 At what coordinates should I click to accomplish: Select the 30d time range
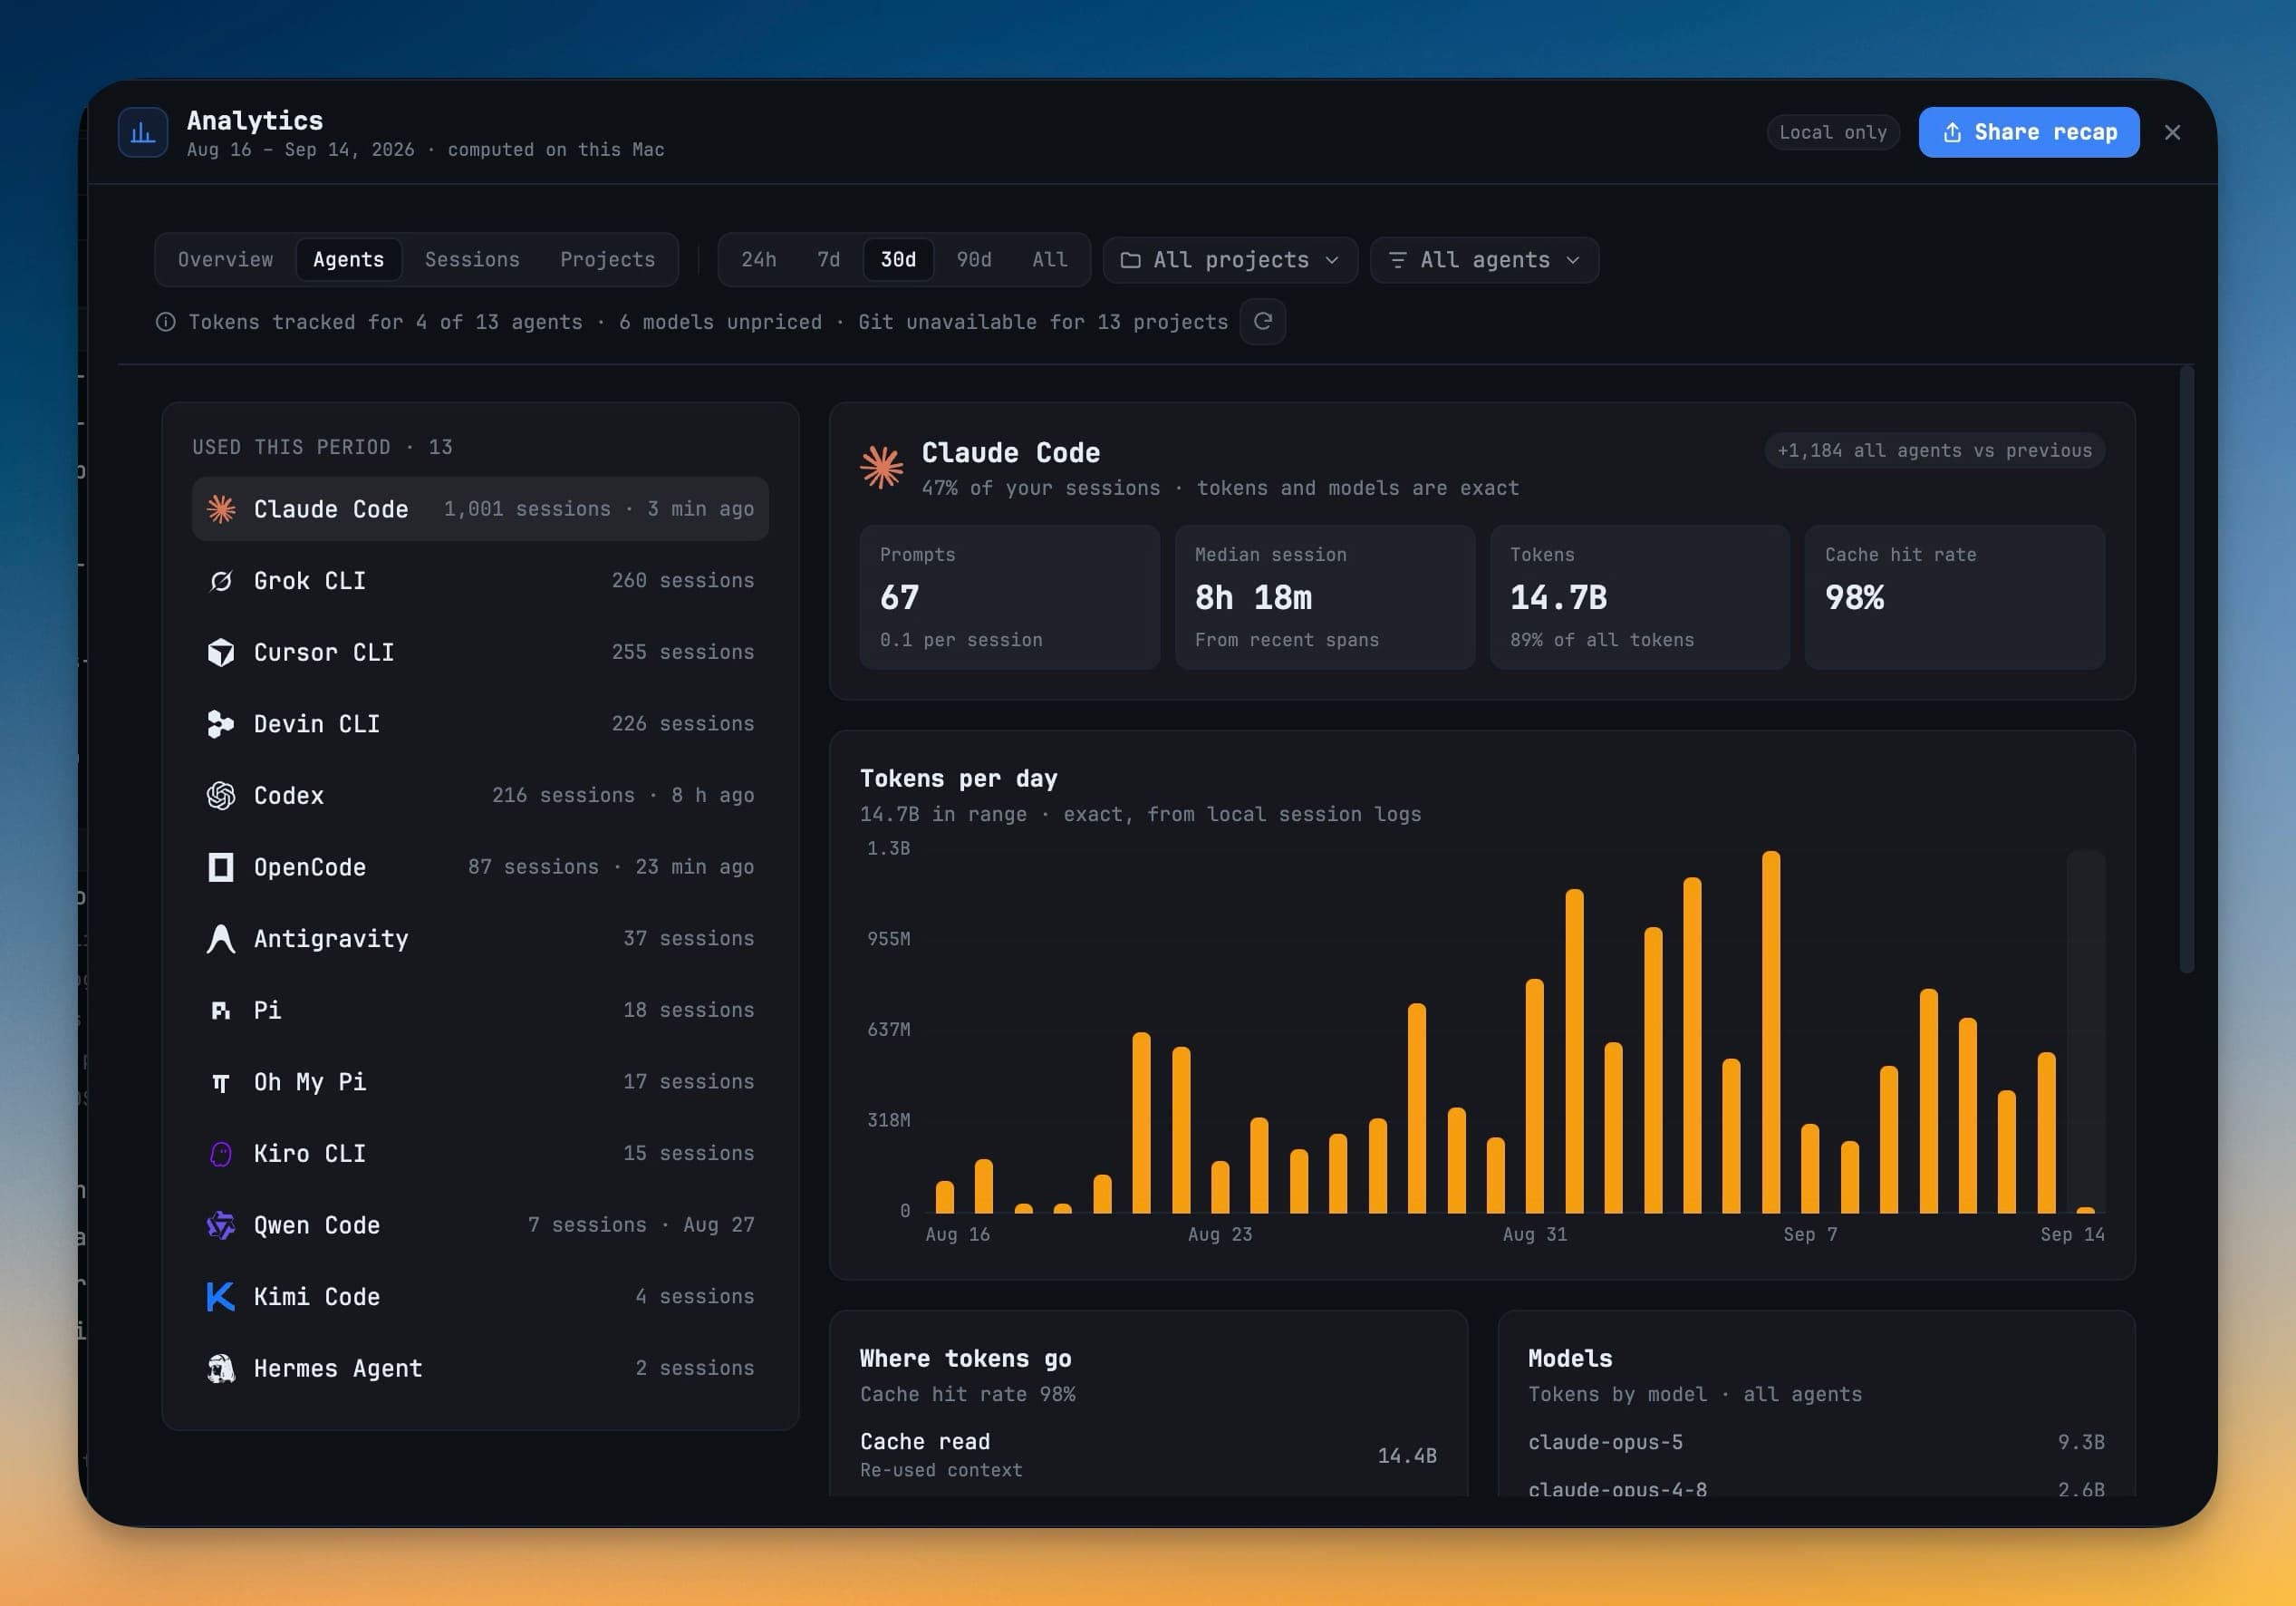click(898, 260)
